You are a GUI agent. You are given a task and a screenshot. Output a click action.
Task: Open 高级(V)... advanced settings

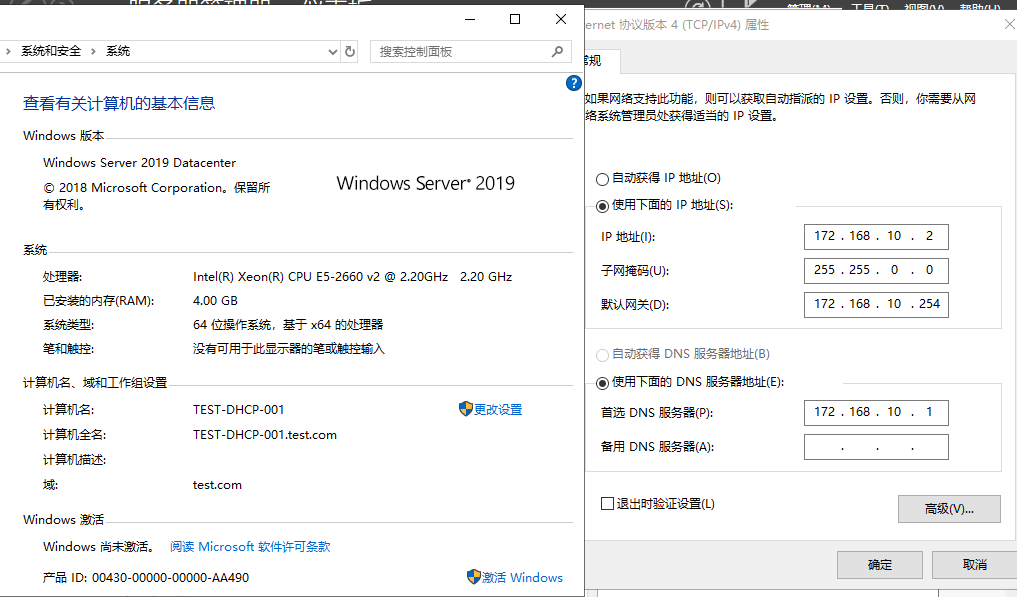tap(950, 509)
